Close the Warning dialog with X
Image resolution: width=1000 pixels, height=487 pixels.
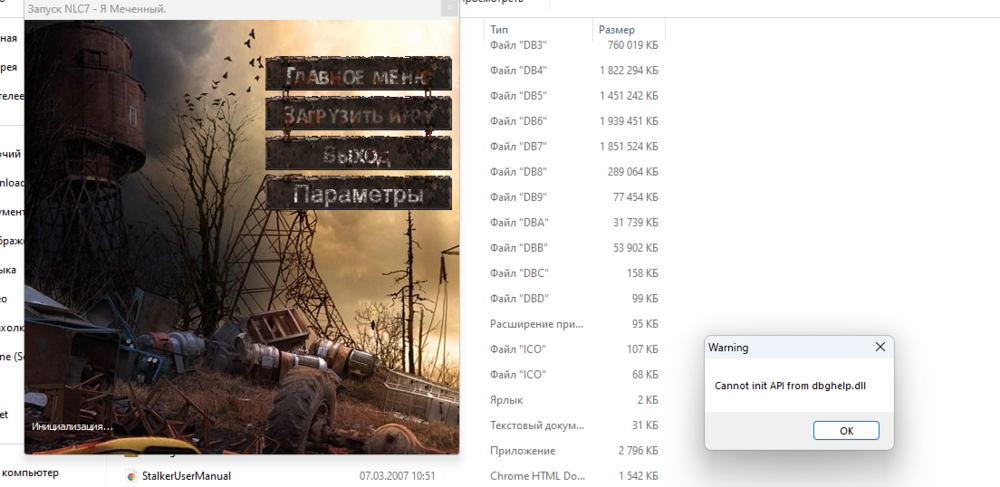tap(880, 347)
